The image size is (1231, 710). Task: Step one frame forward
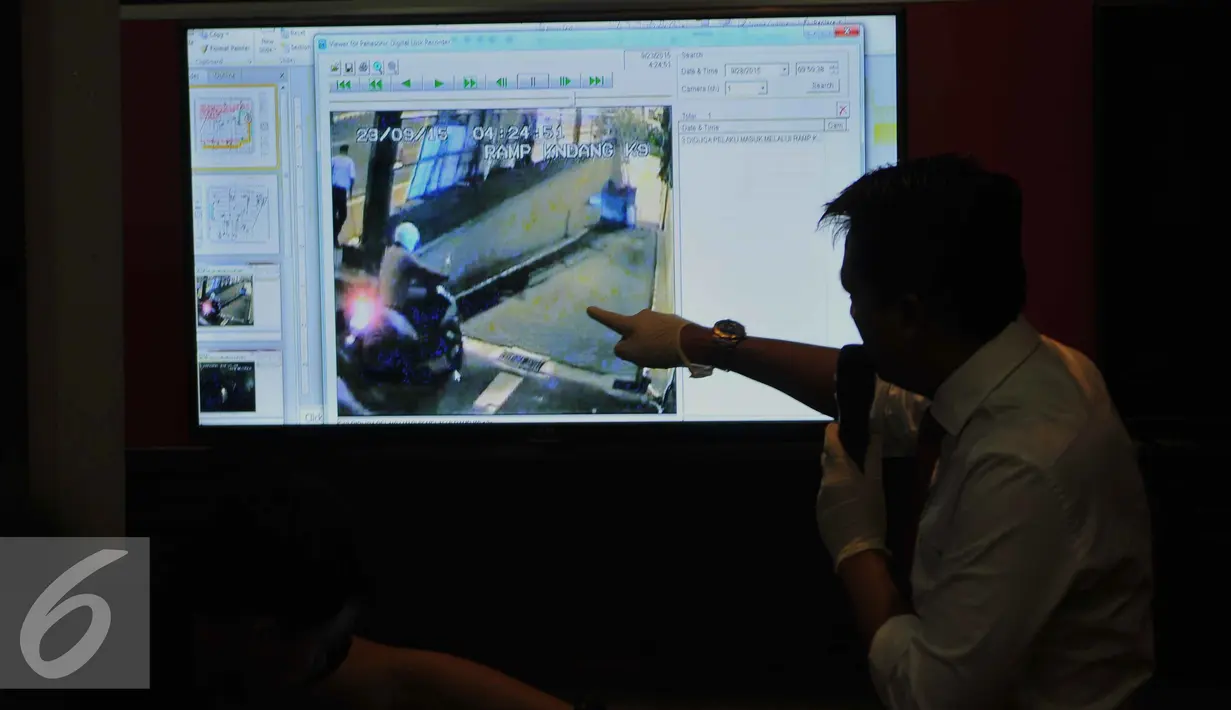tap(565, 81)
